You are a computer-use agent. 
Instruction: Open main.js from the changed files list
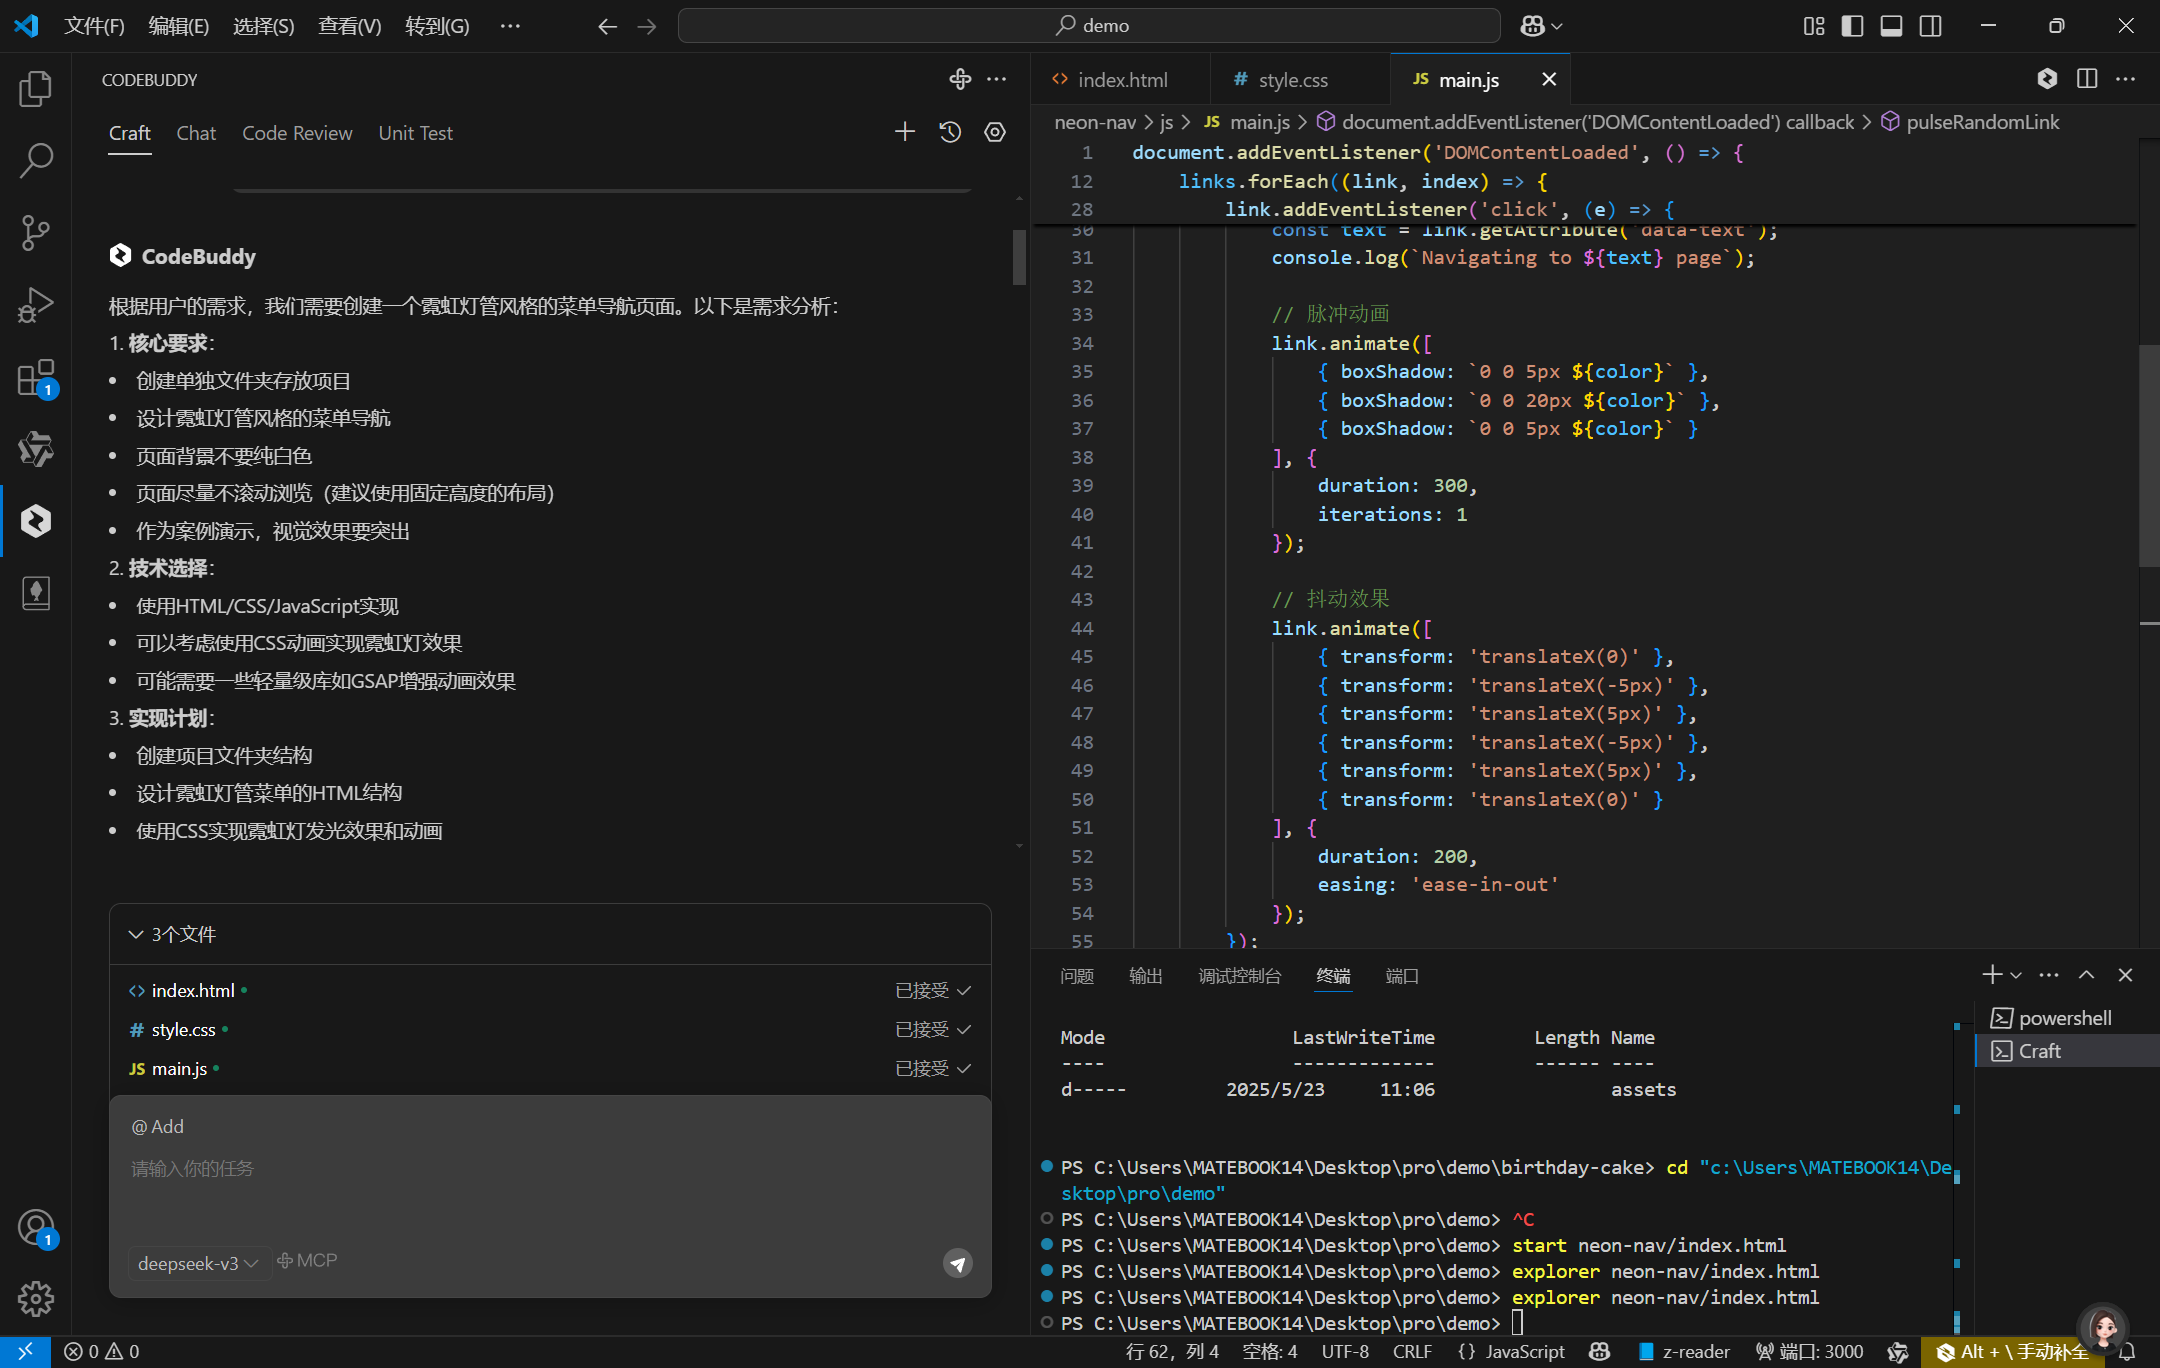pos(179,1069)
